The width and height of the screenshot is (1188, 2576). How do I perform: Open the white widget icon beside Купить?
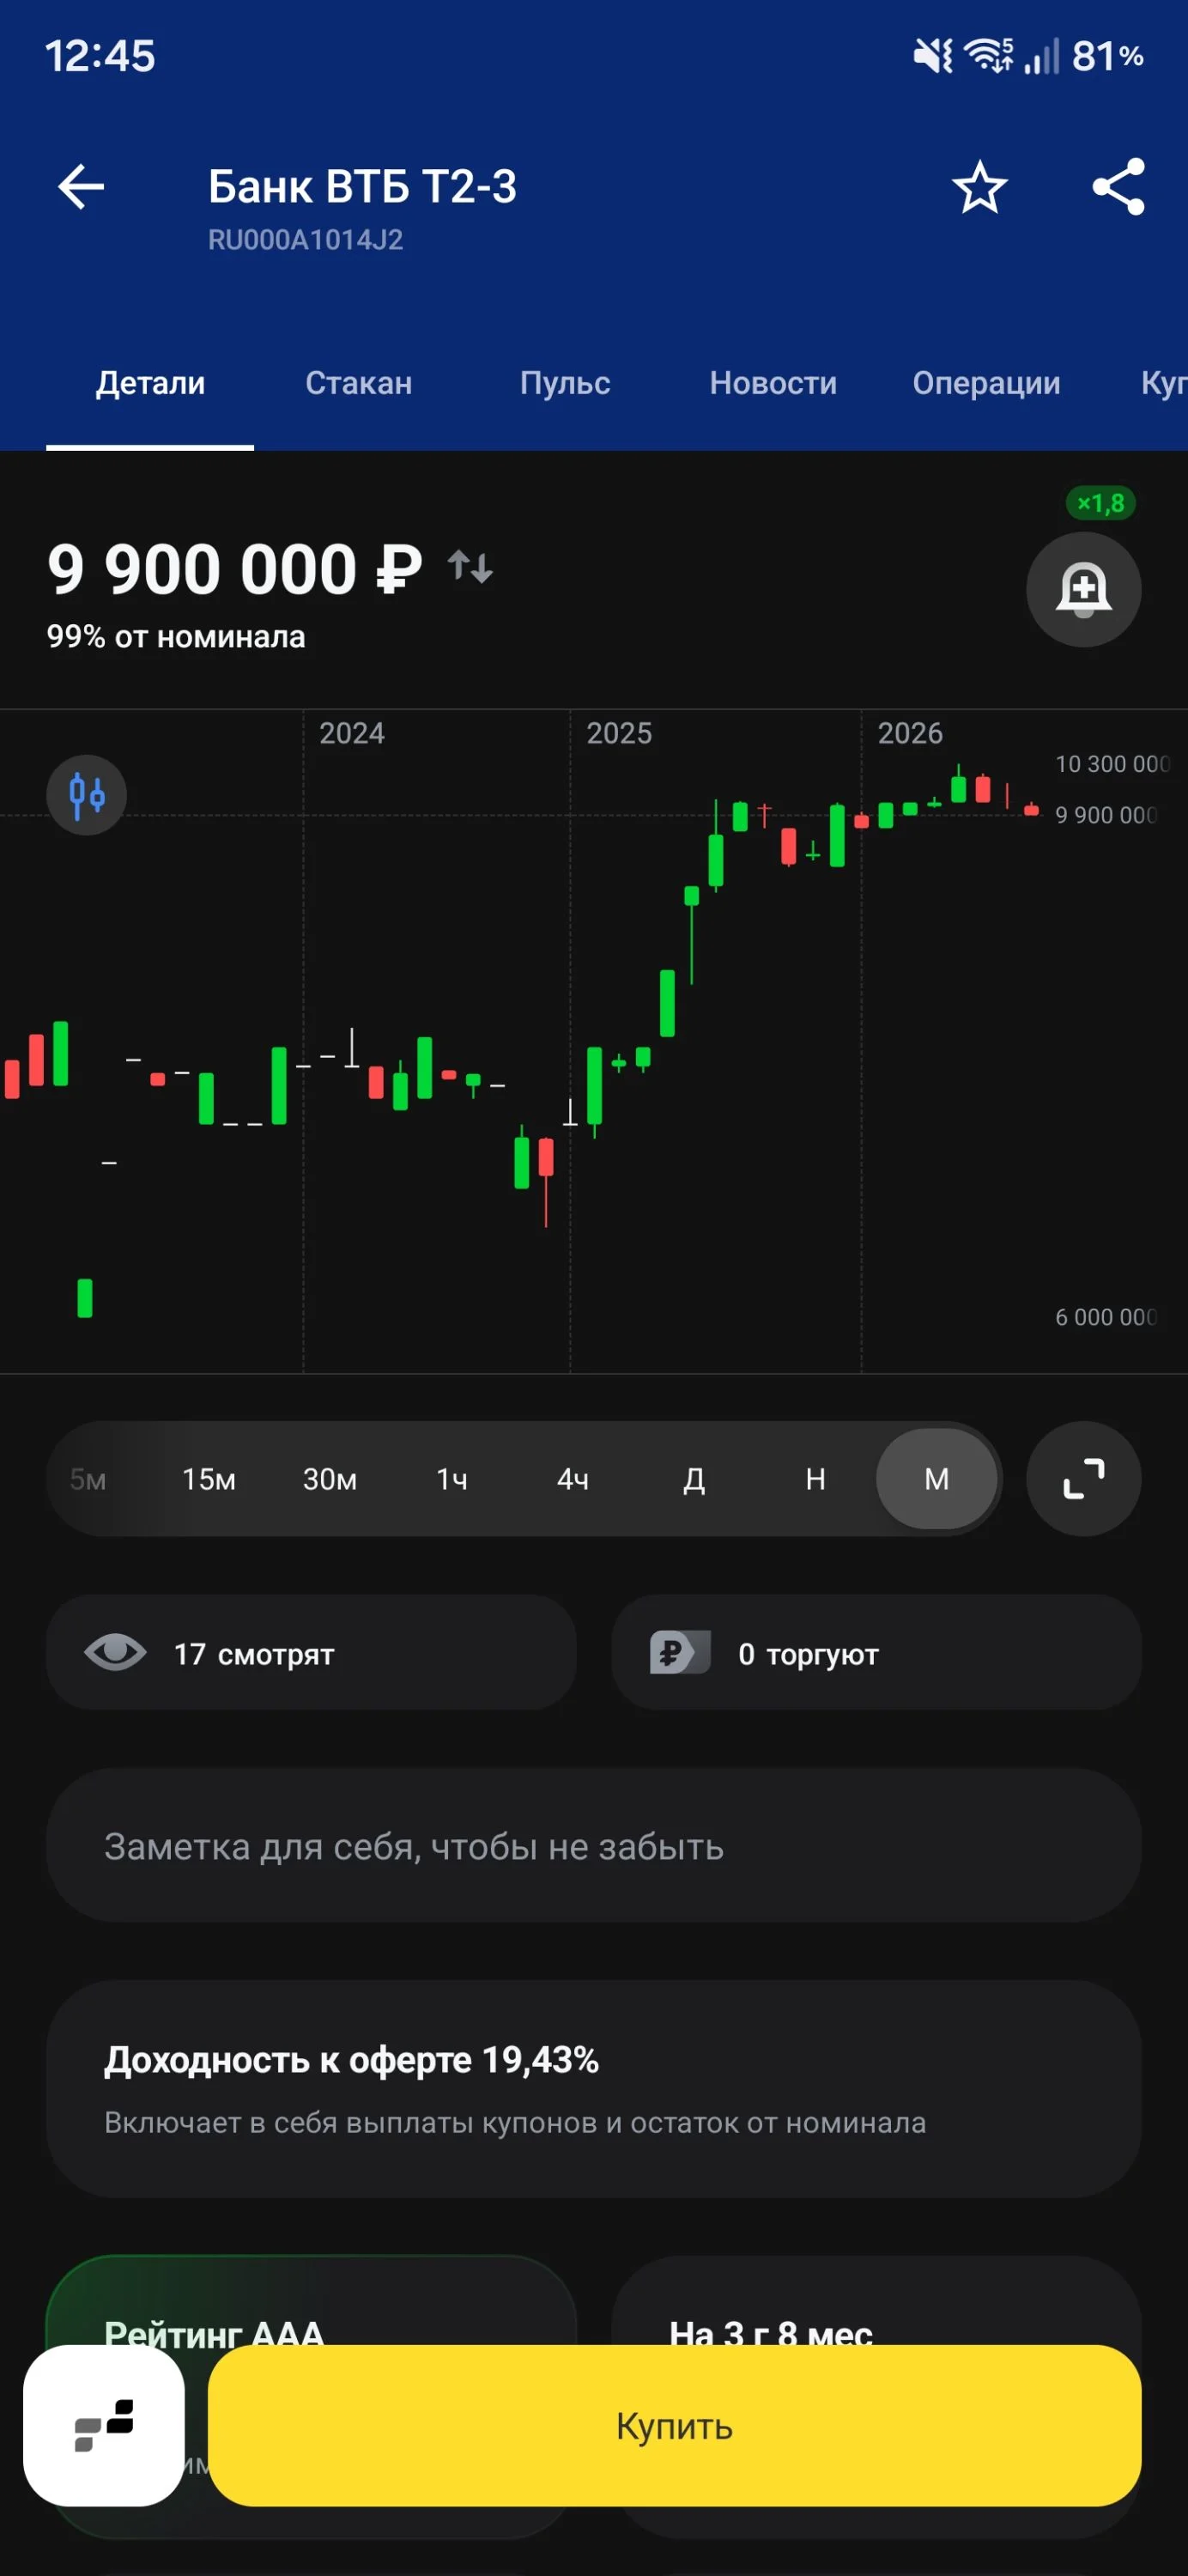(x=104, y=2426)
